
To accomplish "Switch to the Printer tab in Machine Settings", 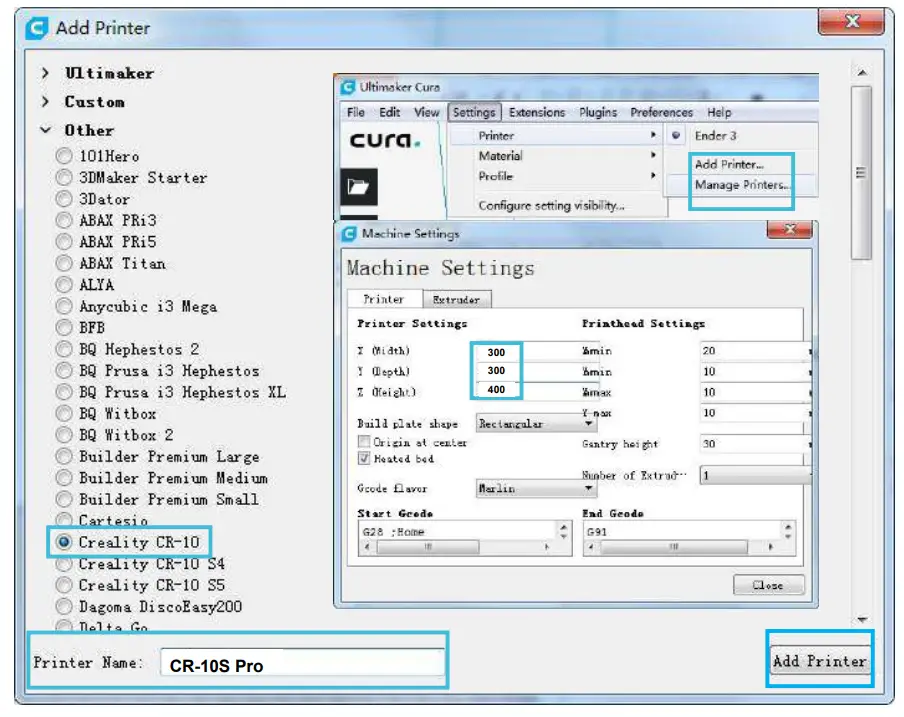I will click(384, 299).
